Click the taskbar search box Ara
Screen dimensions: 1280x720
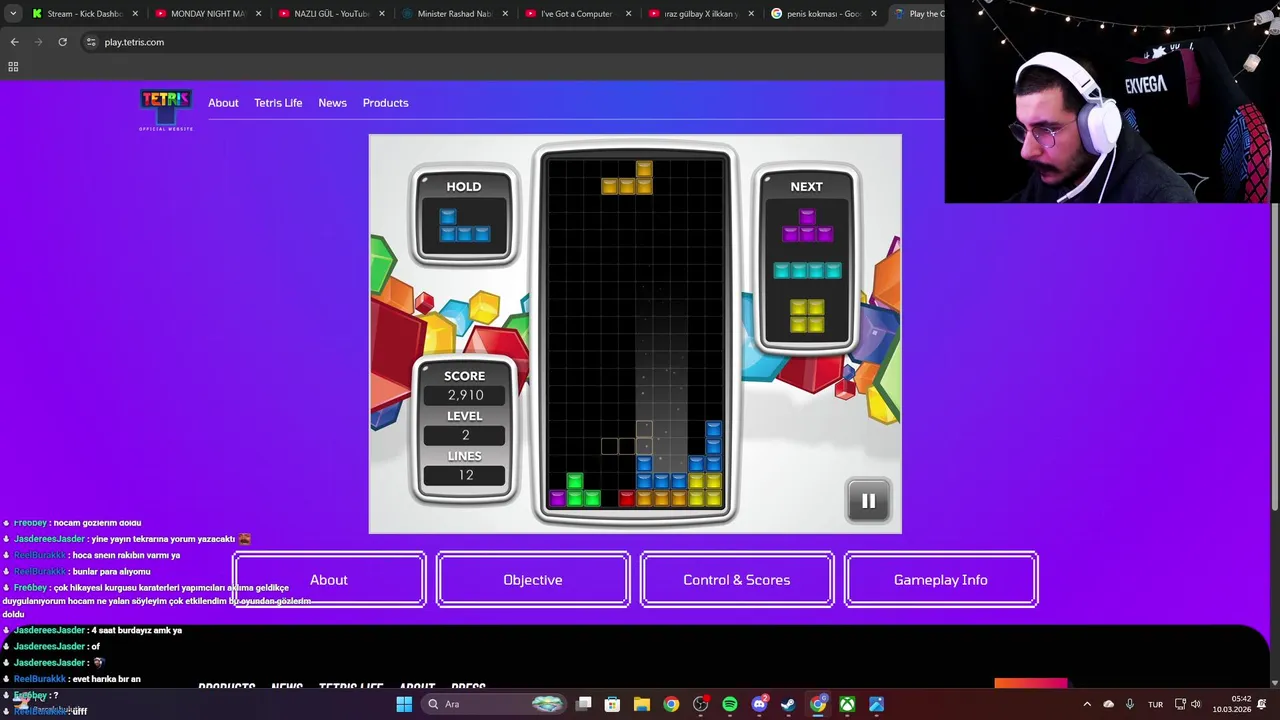[x=494, y=704]
